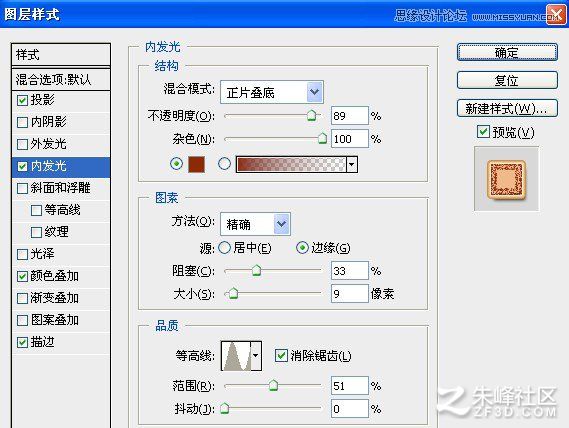Image resolution: width=569 pixels, height=428 pixels.
Task: Click the 新建样式 button
Action: (x=507, y=109)
